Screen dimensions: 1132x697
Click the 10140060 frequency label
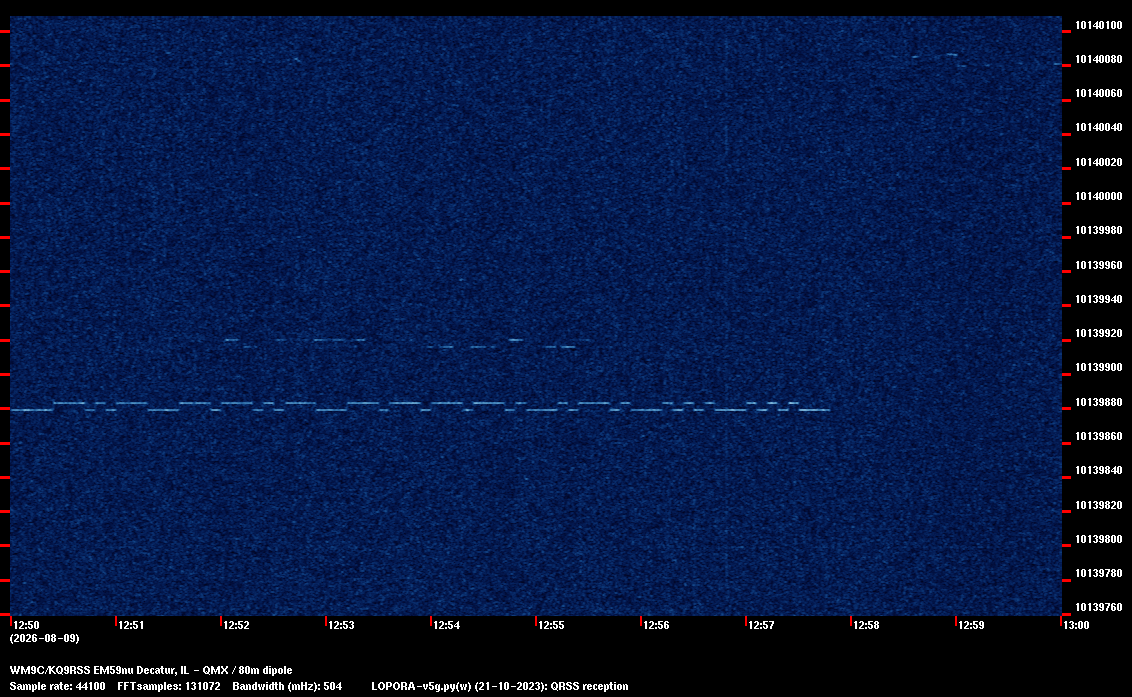(1099, 93)
